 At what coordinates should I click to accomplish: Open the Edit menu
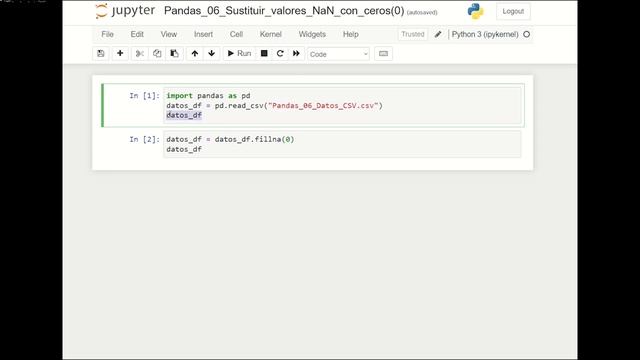point(137,34)
